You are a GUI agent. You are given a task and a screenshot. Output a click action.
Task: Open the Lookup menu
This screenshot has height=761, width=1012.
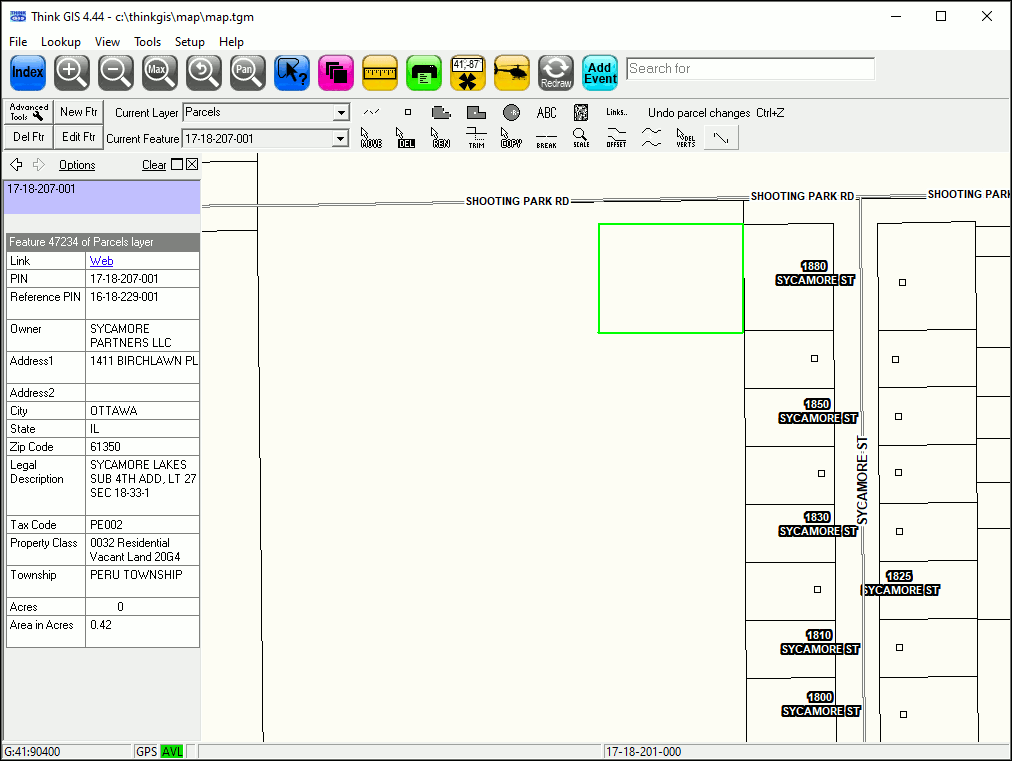[61, 42]
